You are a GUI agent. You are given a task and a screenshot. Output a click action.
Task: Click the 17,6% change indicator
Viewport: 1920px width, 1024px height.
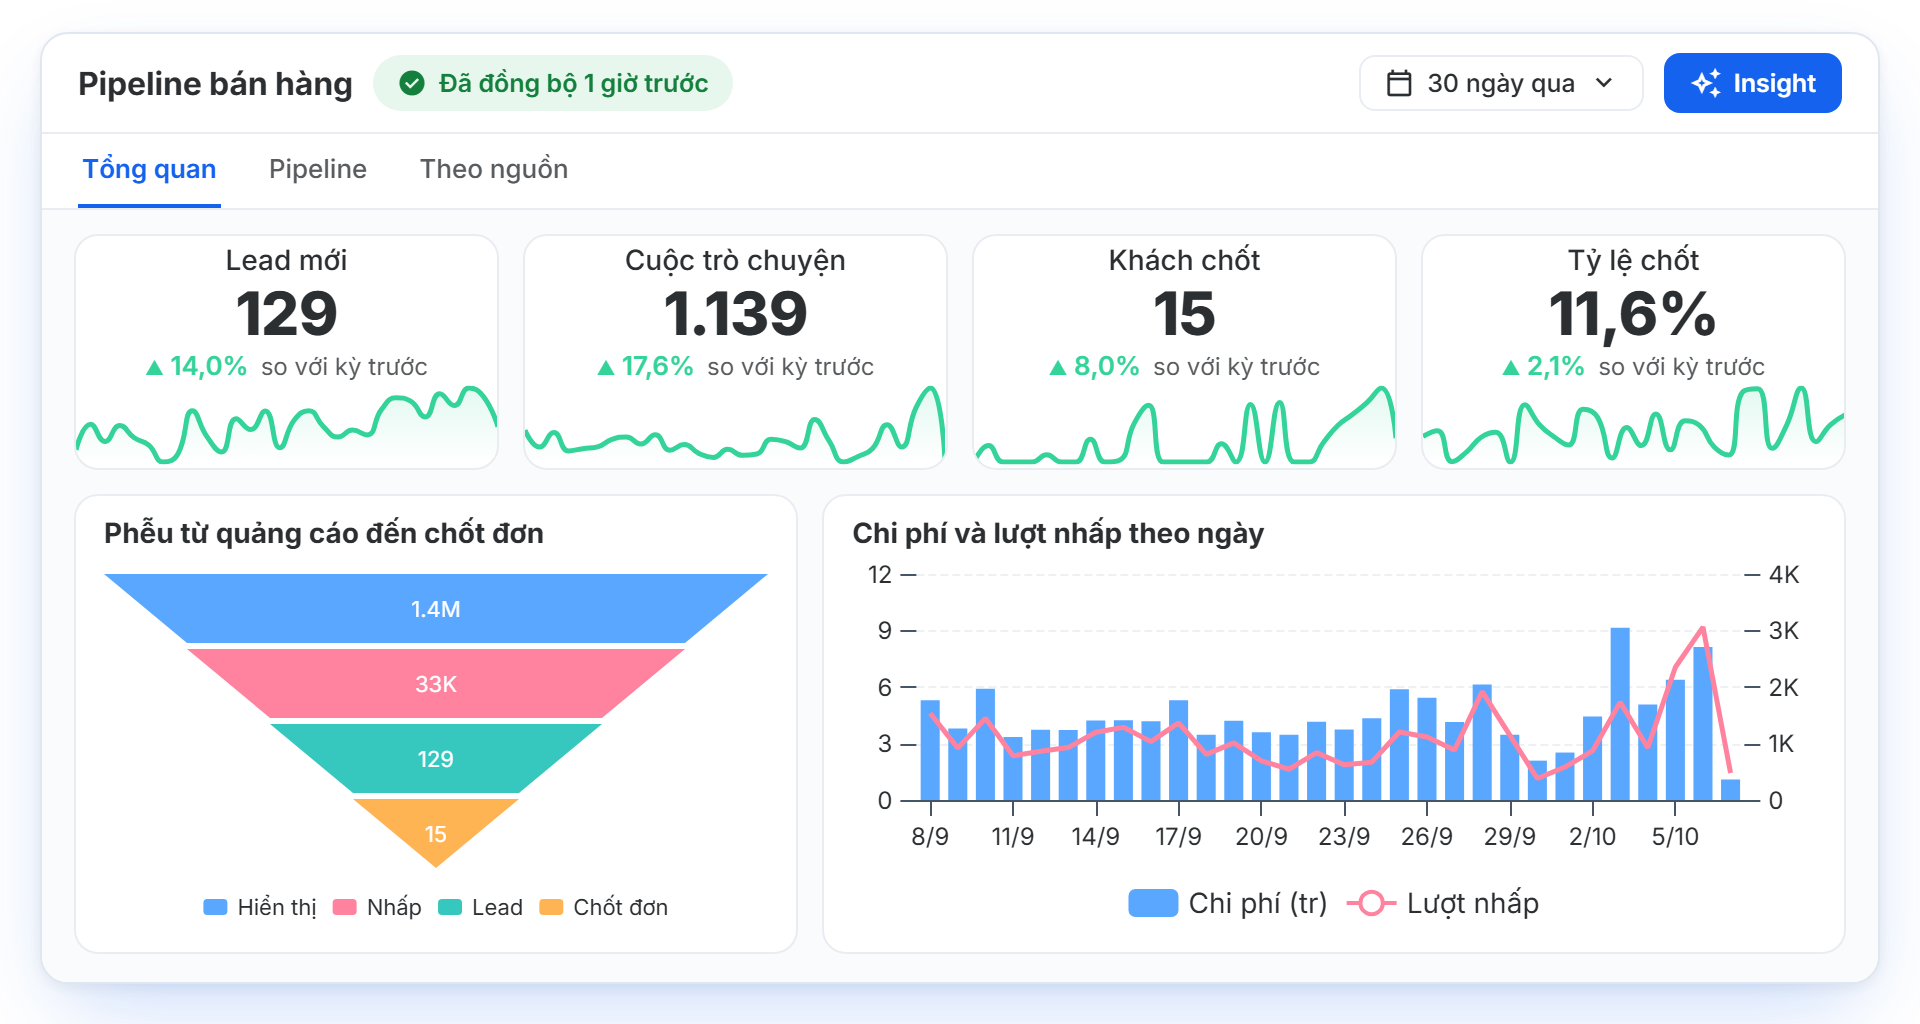(x=645, y=367)
